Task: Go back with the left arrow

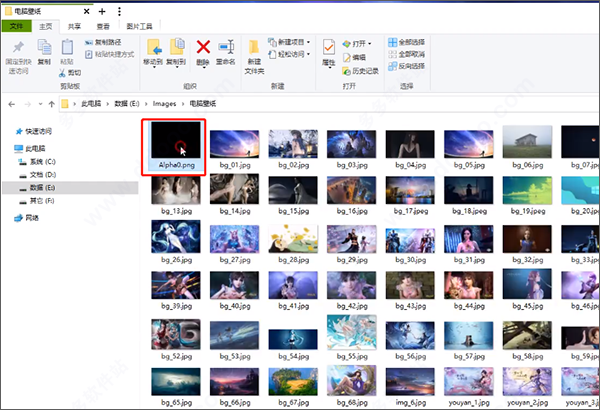Action: point(12,104)
